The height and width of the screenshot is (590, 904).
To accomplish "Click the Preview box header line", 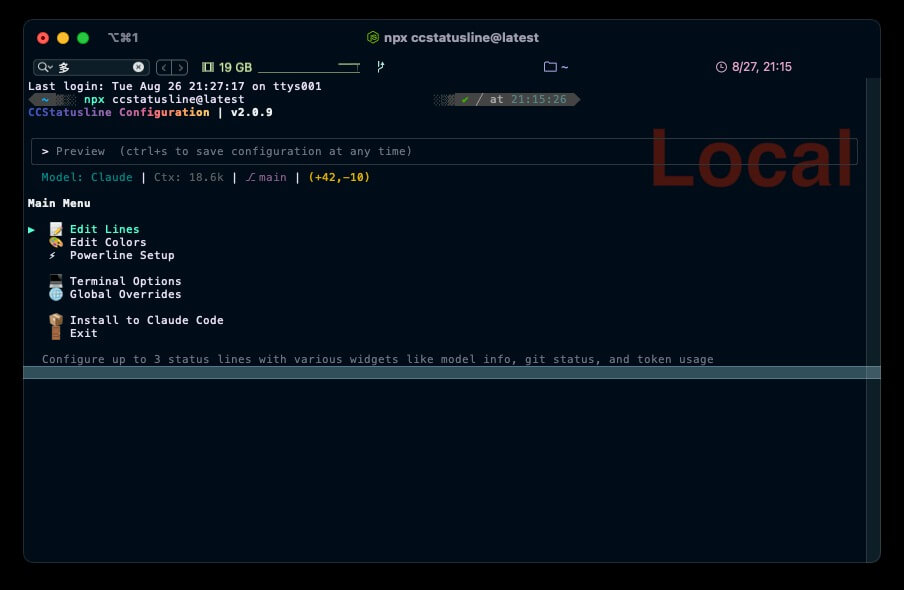I will 444,151.
